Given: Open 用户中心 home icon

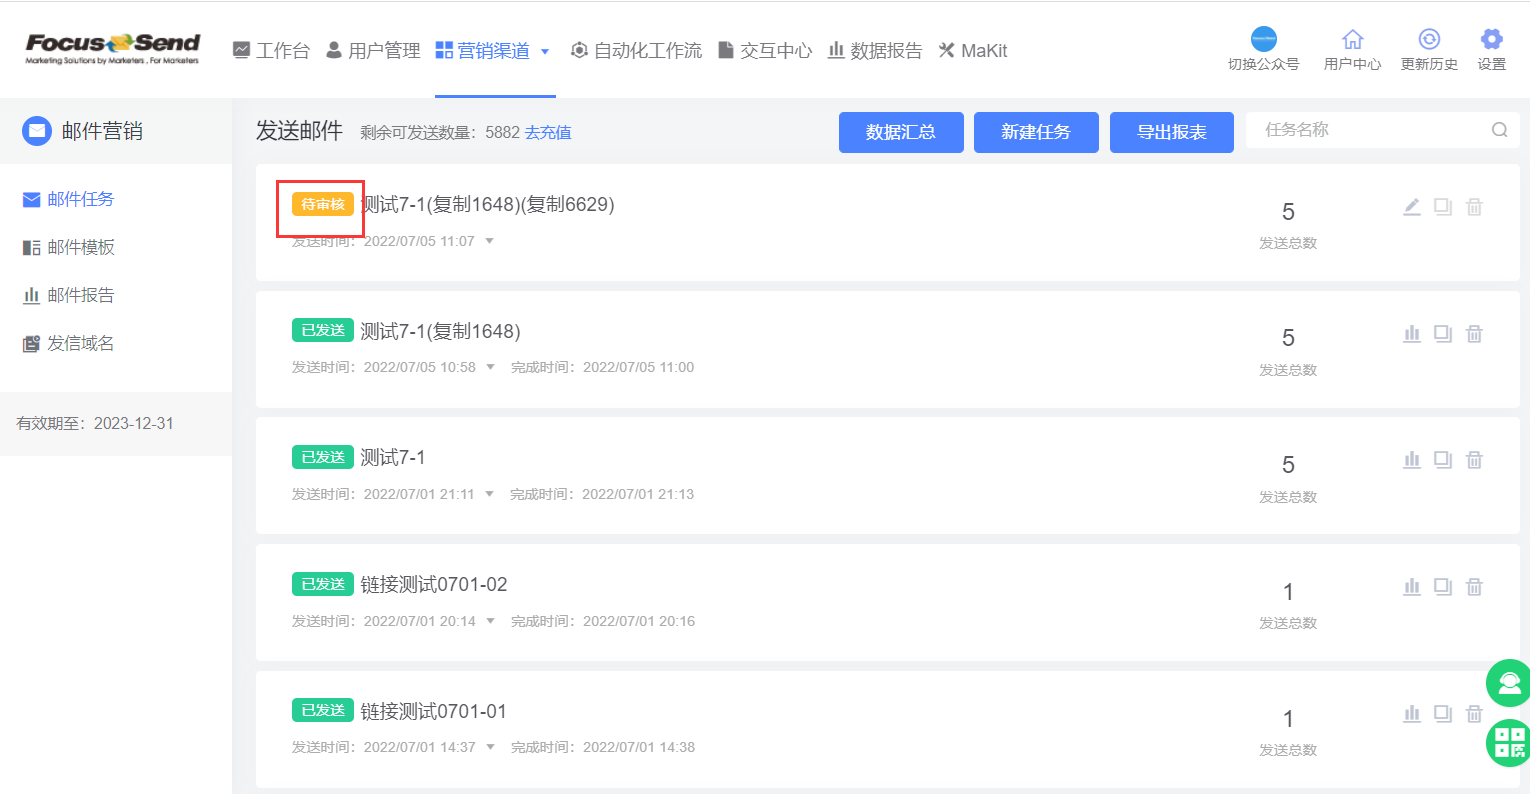Looking at the screenshot, I should pos(1352,39).
